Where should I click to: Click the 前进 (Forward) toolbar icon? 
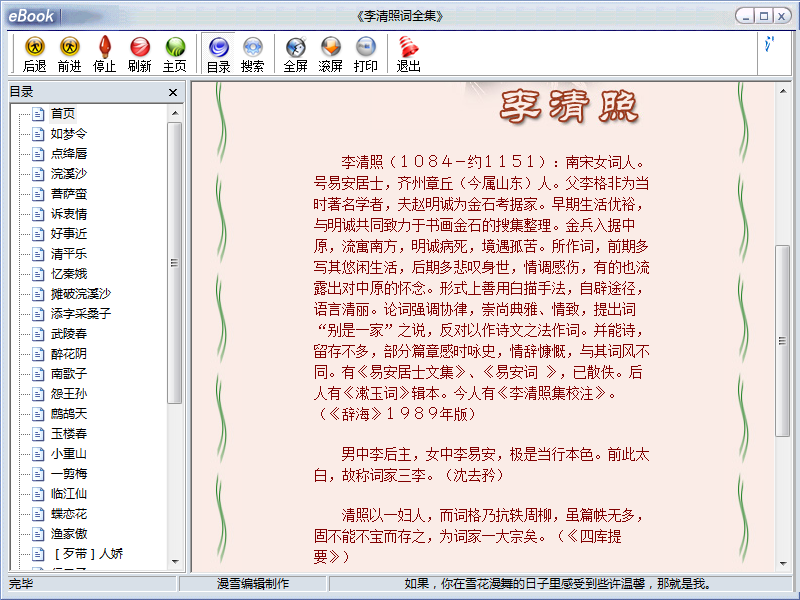click(69, 53)
